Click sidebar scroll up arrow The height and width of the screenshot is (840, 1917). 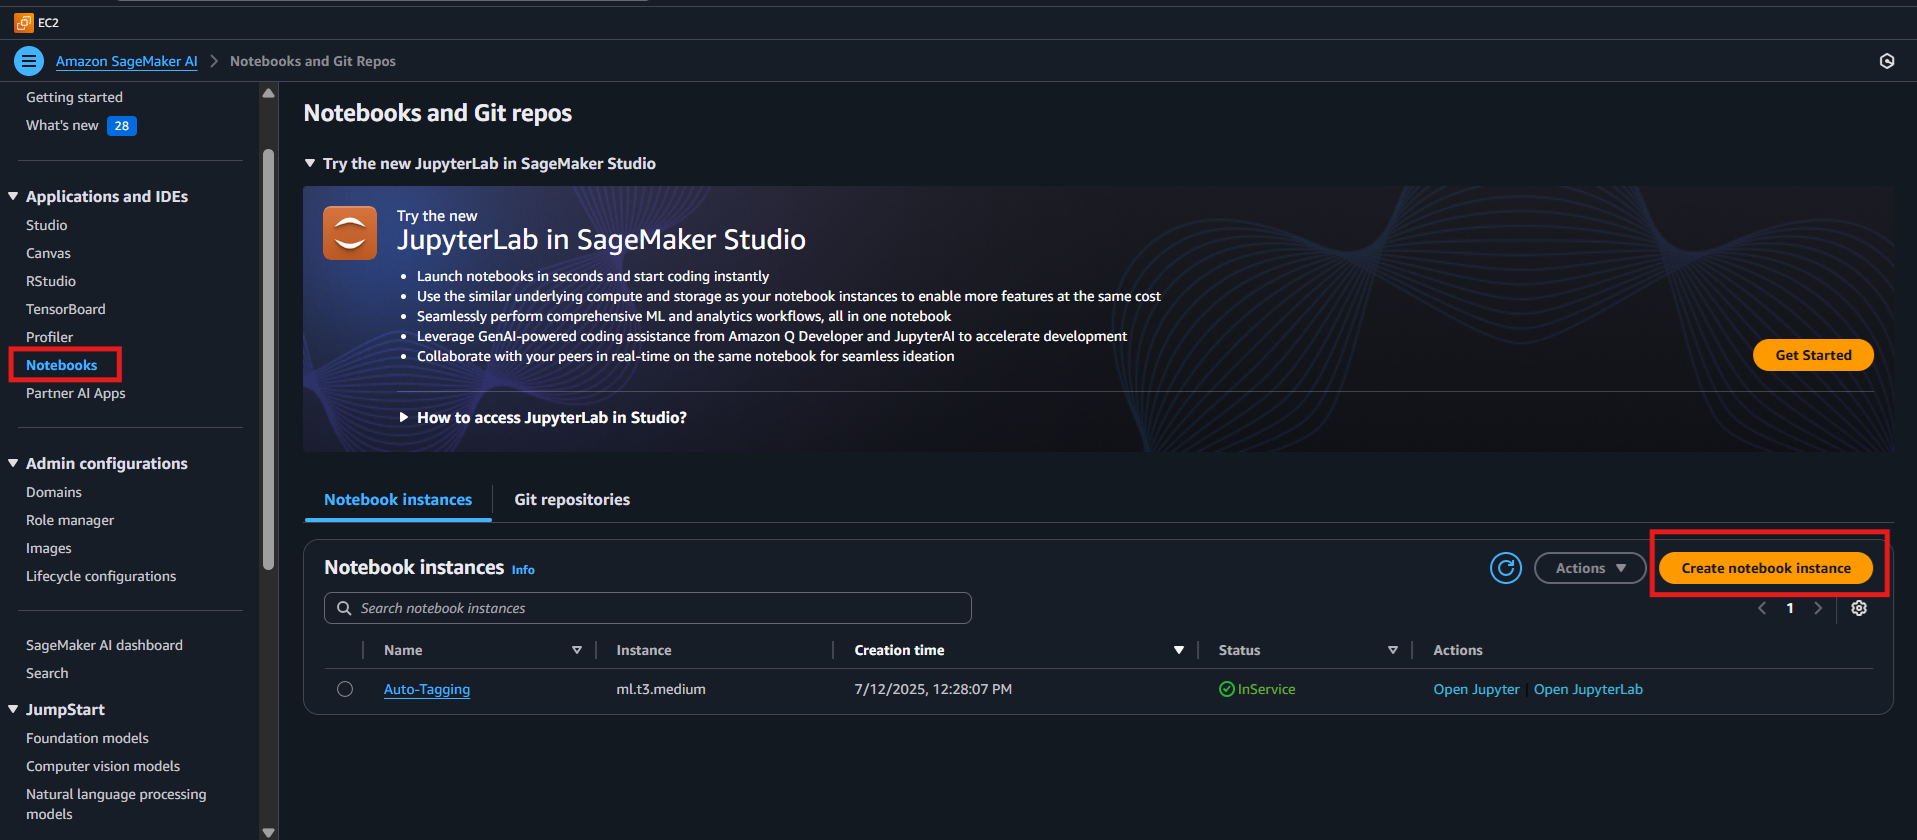(x=268, y=93)
